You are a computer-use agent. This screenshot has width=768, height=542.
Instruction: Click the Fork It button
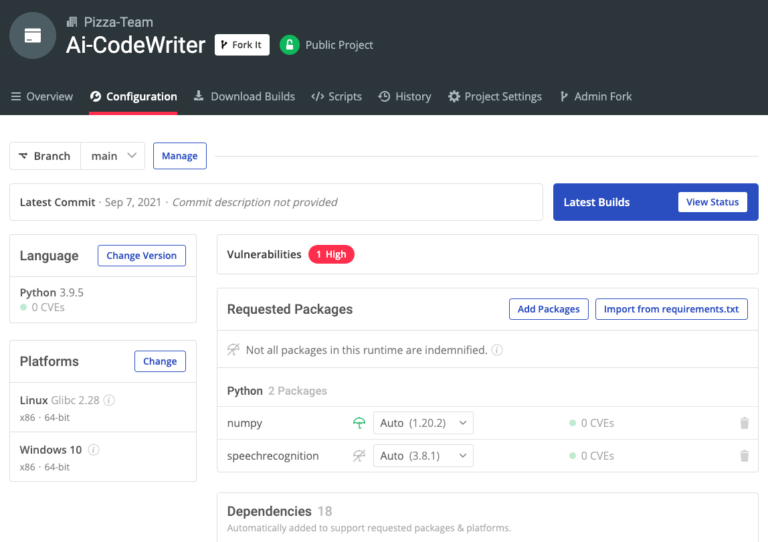point(242,45)
